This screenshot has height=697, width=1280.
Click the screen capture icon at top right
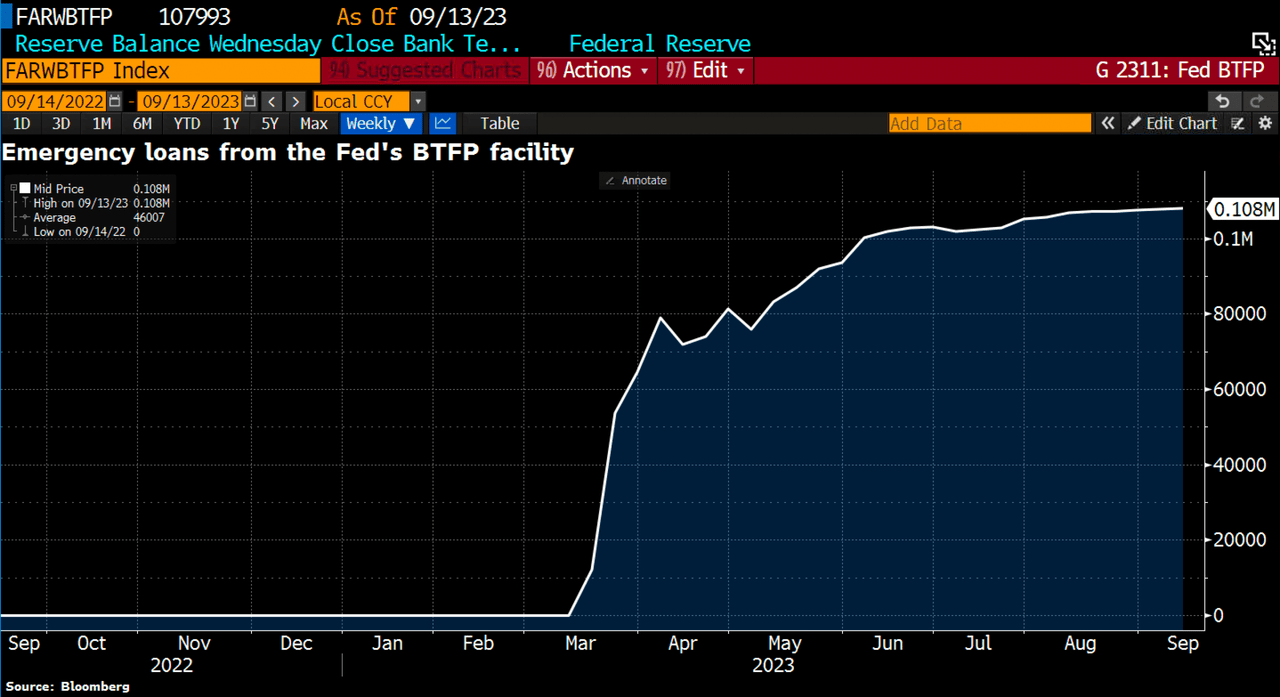tap(1263, 41)
